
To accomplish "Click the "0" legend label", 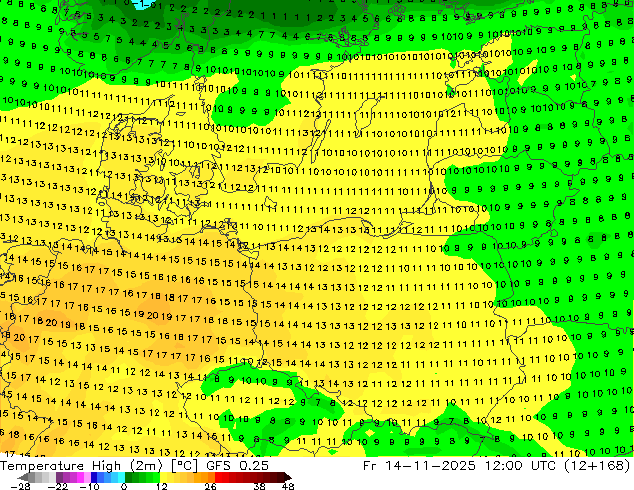I will click(124, 486).
